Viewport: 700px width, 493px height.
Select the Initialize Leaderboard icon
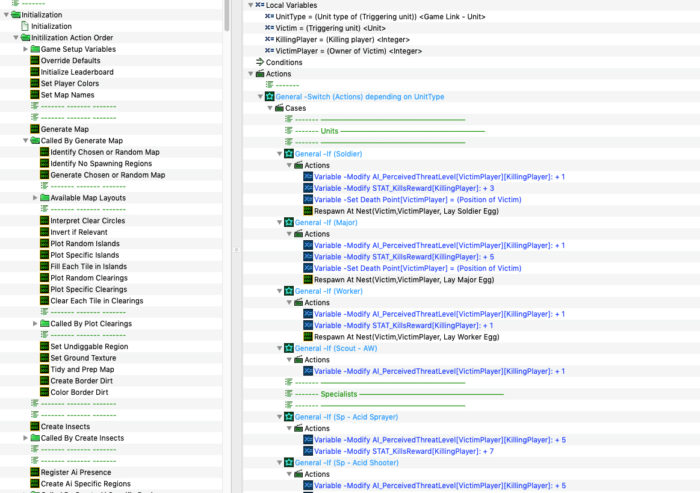(x=34, y=72)
